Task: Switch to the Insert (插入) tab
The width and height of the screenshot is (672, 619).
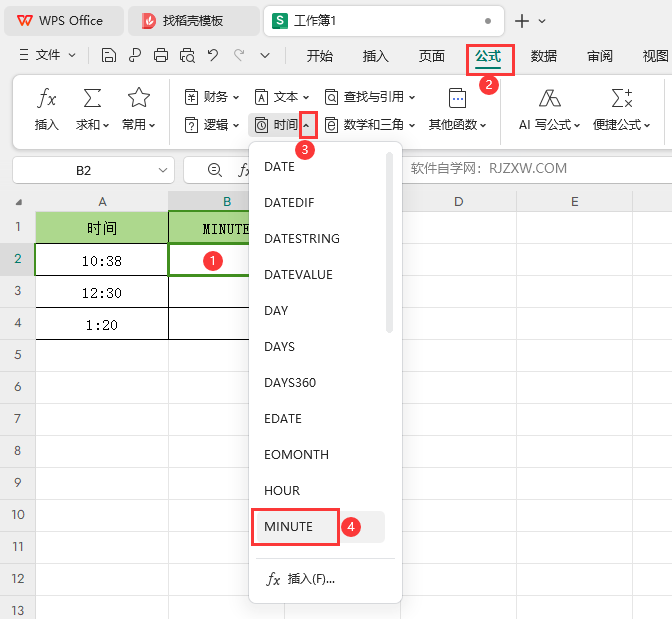Action: click(x=375, y=56)
